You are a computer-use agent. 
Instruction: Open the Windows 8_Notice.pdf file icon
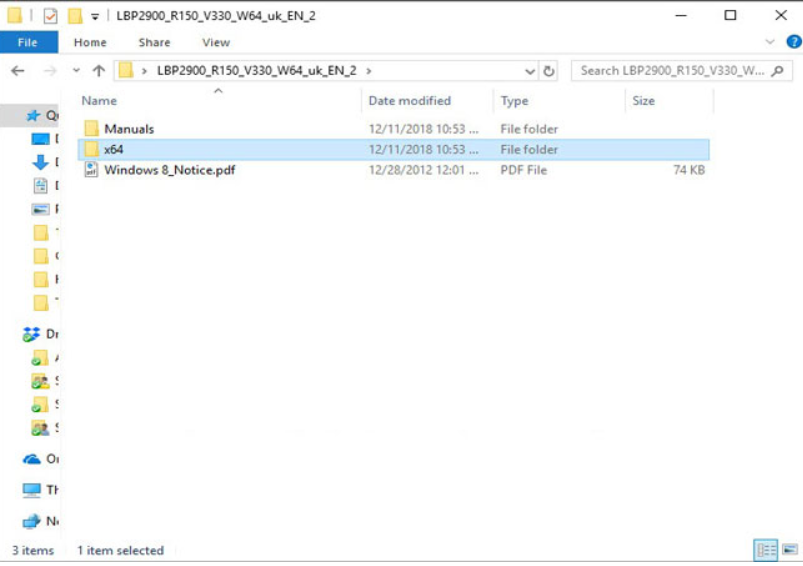[x=92, y=170]
